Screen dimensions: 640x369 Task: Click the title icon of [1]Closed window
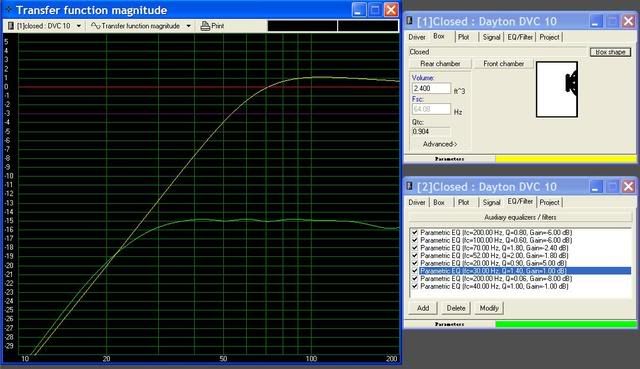click(409, 21)
